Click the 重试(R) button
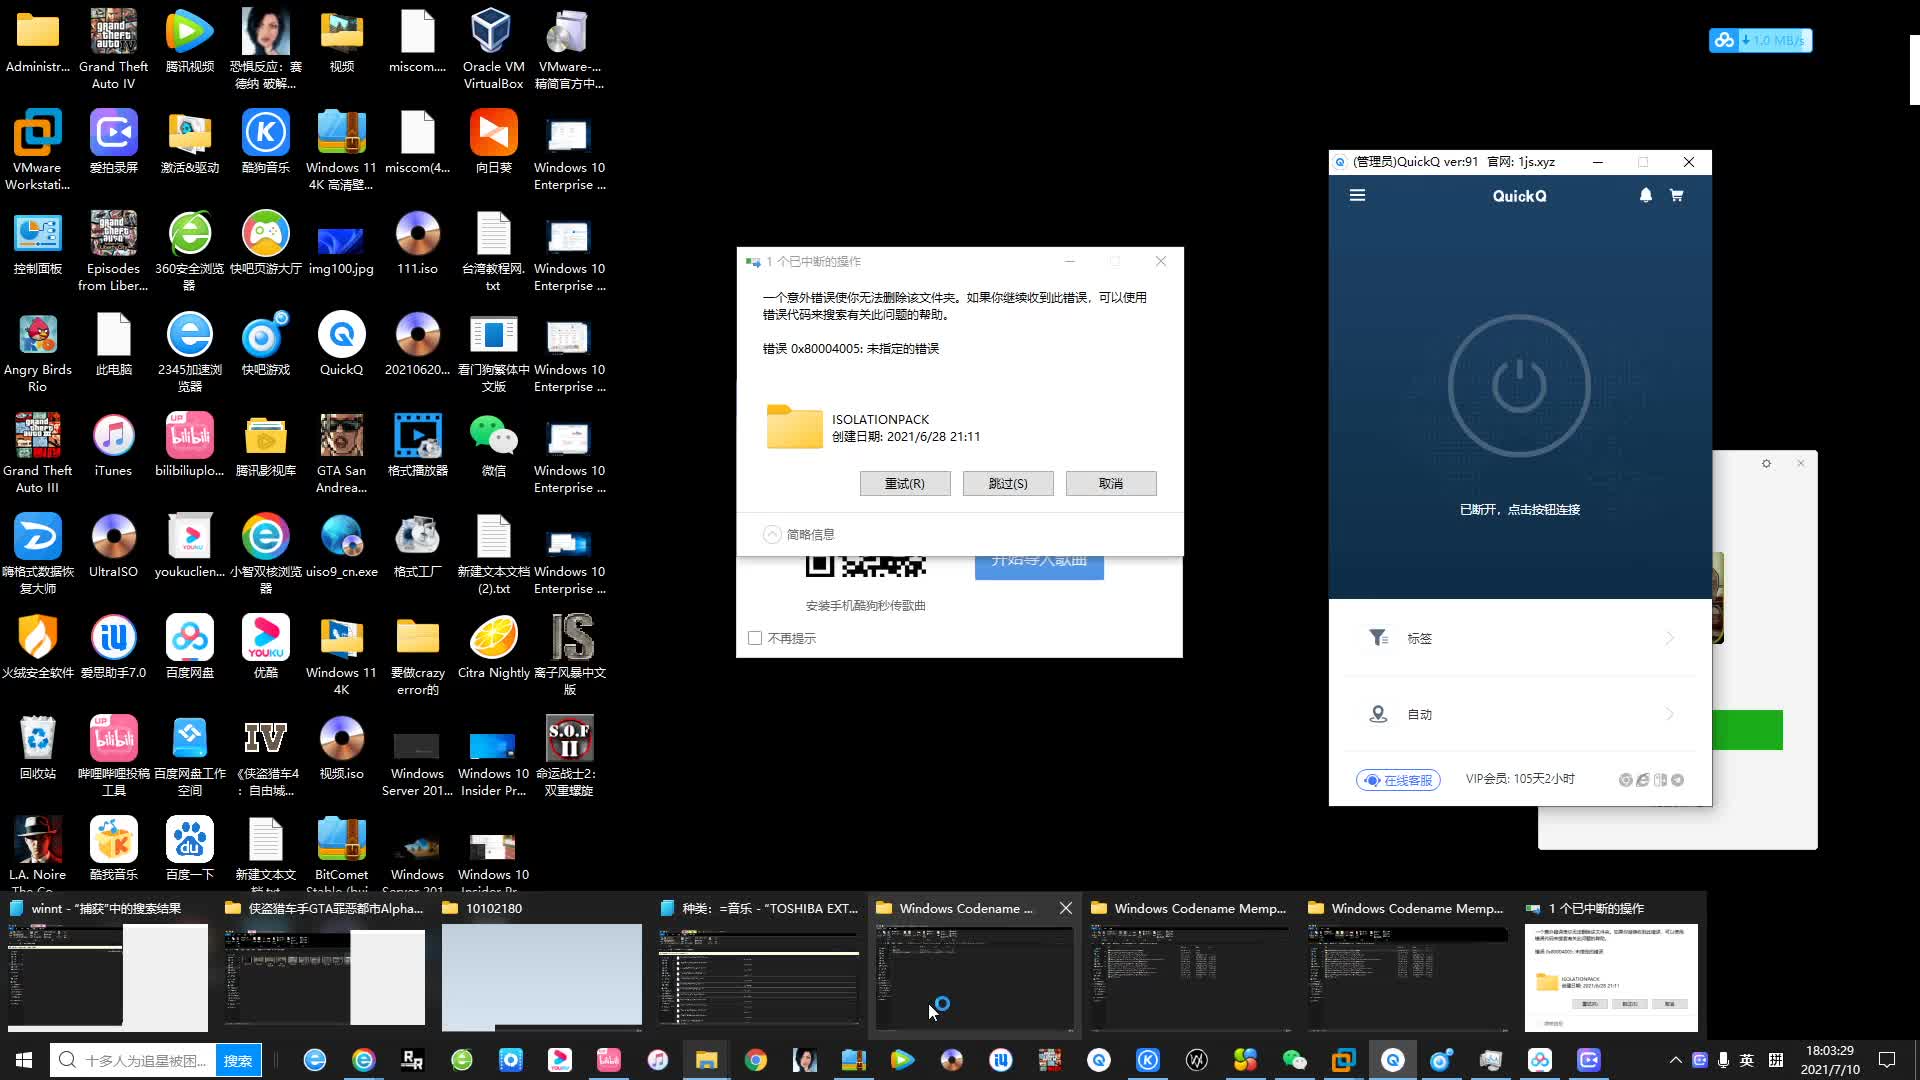The width and height of the screenshot is (1920, 1080). click(x=904, y=483)
